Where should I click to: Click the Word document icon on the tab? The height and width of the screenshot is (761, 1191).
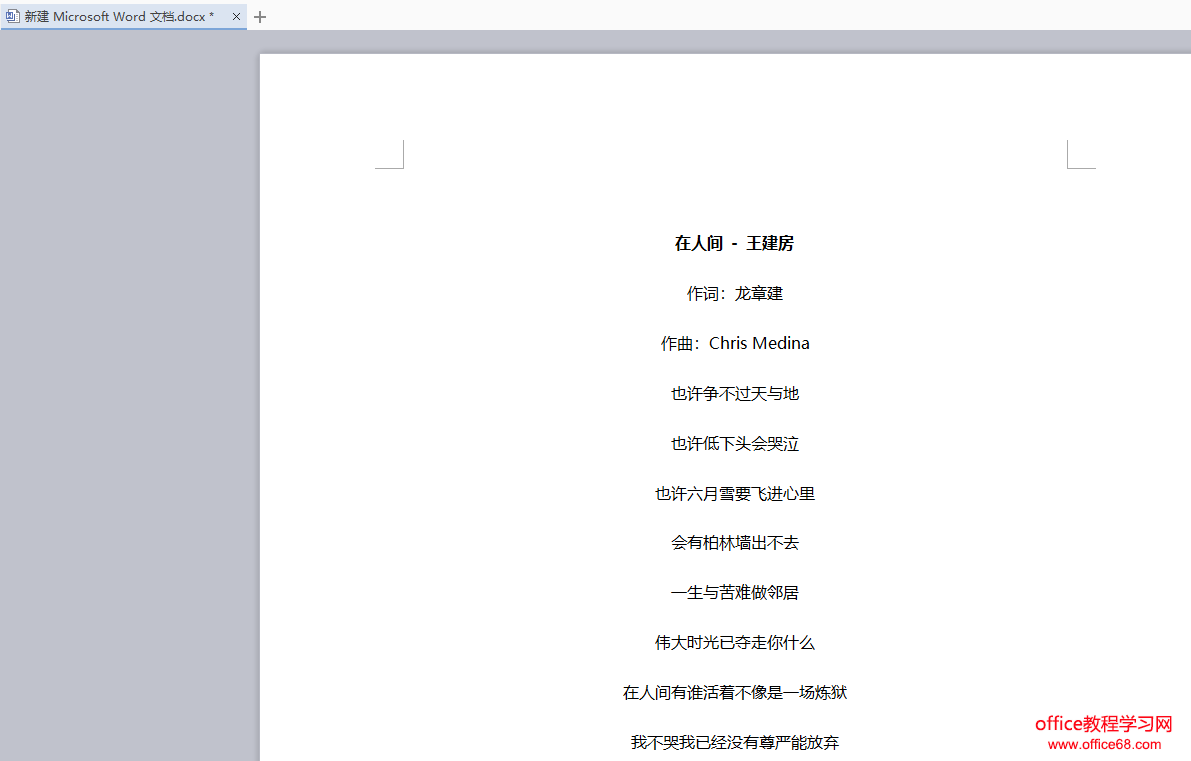(12, 16)
